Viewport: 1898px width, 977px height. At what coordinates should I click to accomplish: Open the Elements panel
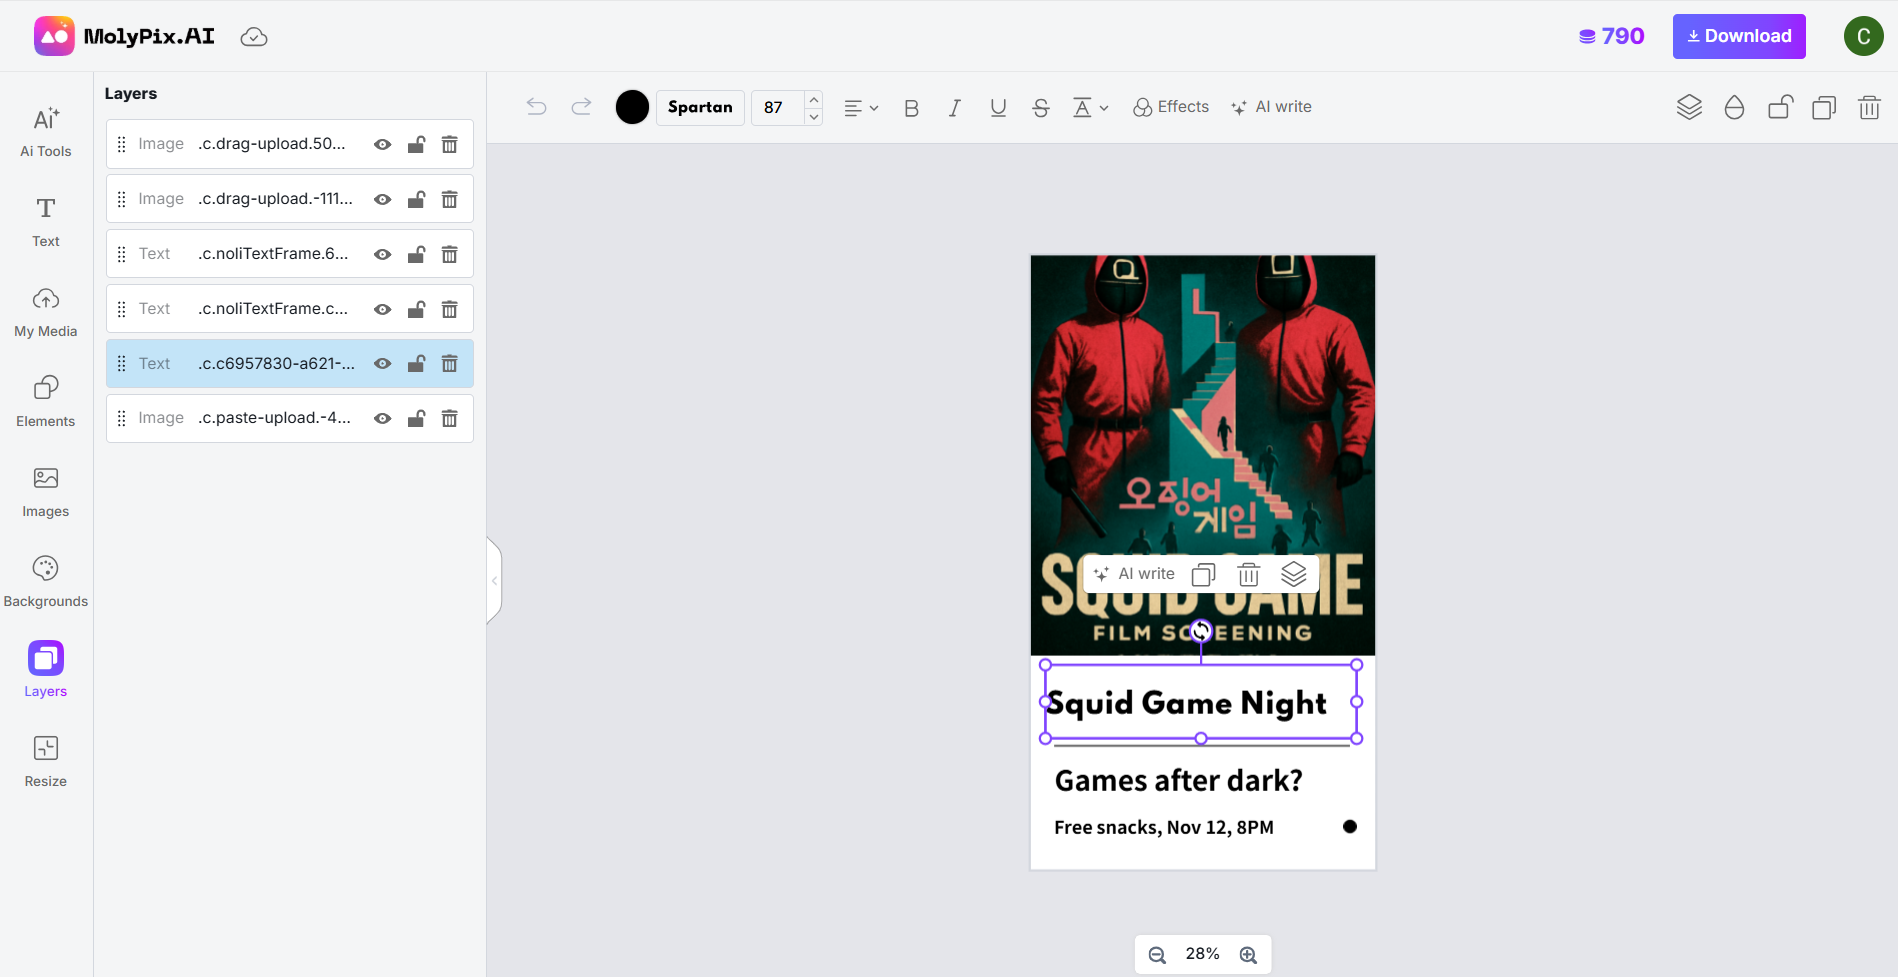tap(46, 402)
